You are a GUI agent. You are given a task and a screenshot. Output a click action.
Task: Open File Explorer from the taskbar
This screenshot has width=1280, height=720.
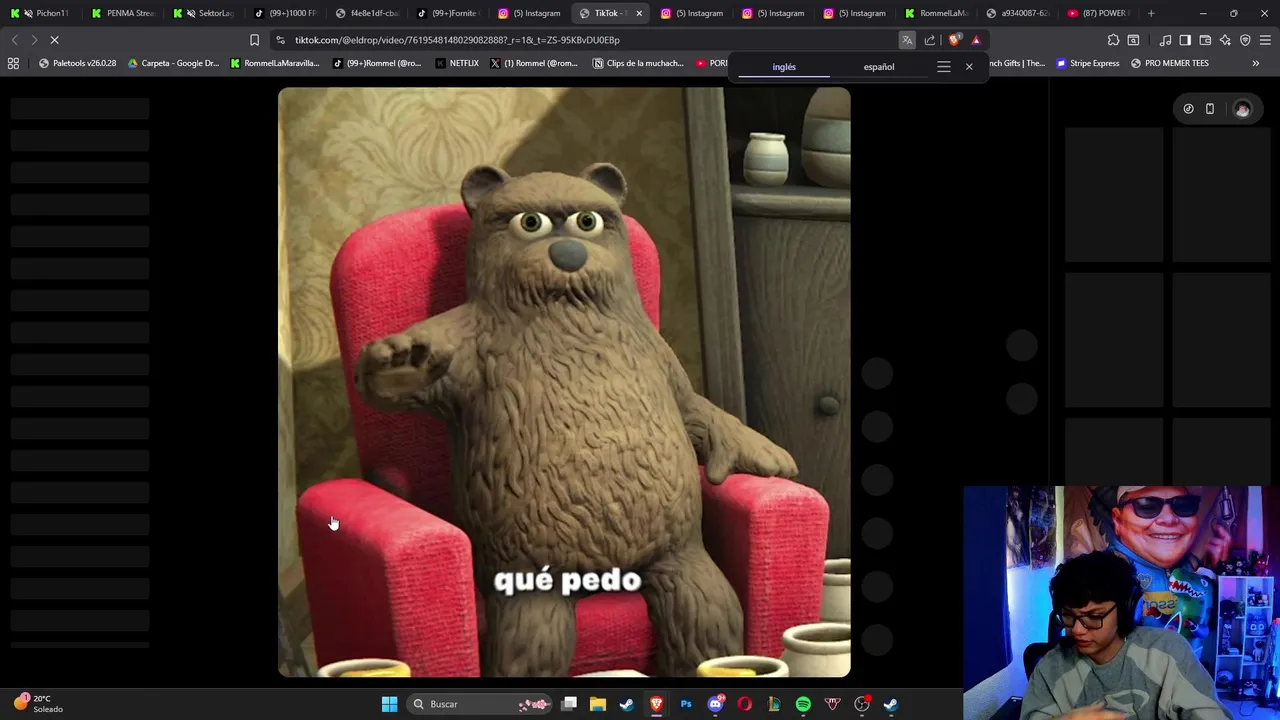[x=598, y=704]
